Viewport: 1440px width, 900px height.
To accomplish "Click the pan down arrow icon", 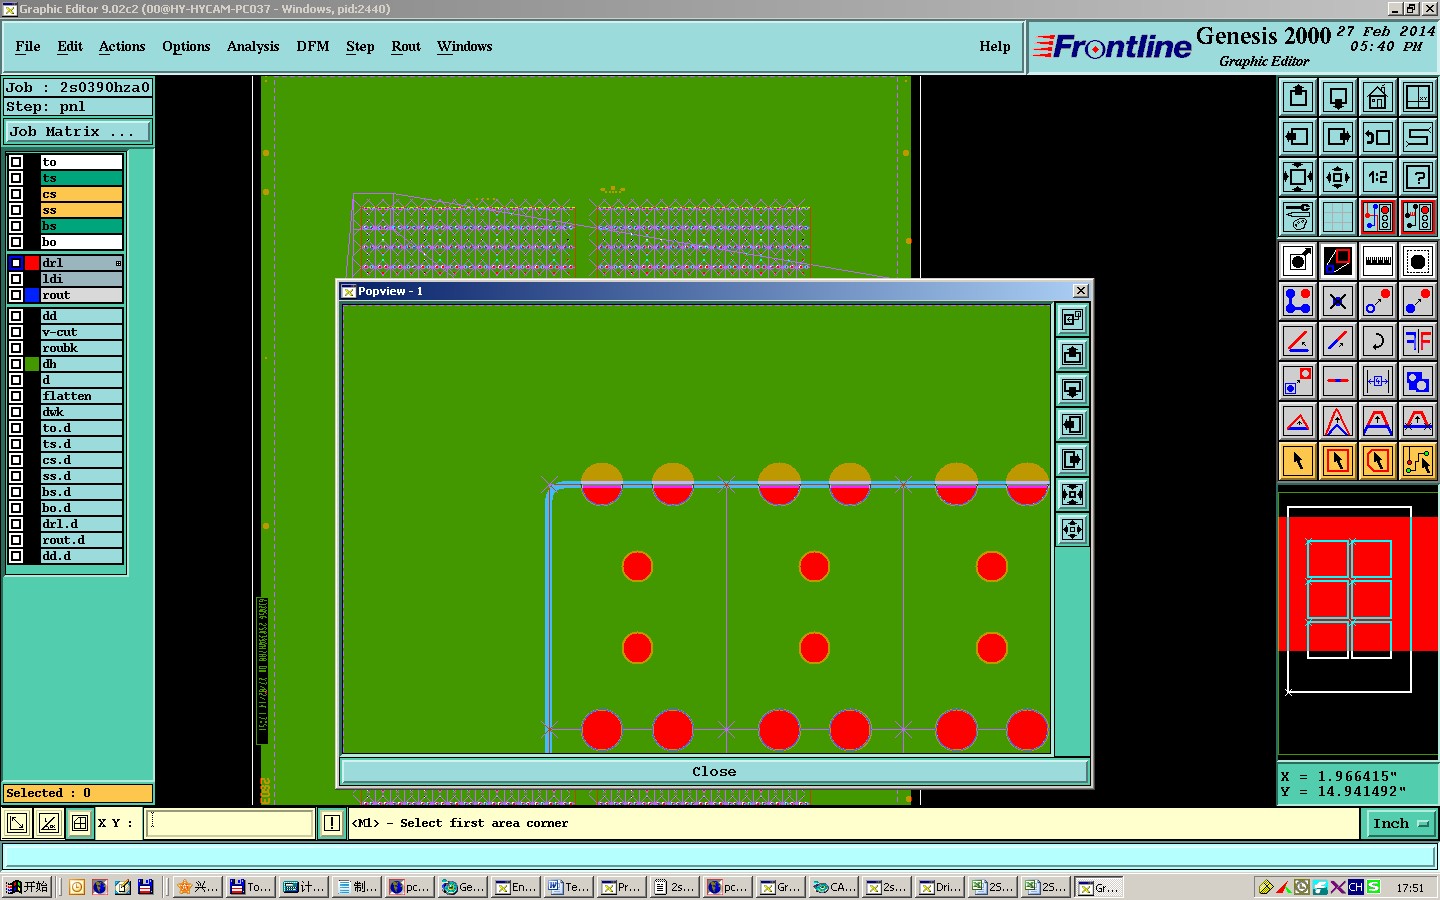I will tap(1338, 97).
